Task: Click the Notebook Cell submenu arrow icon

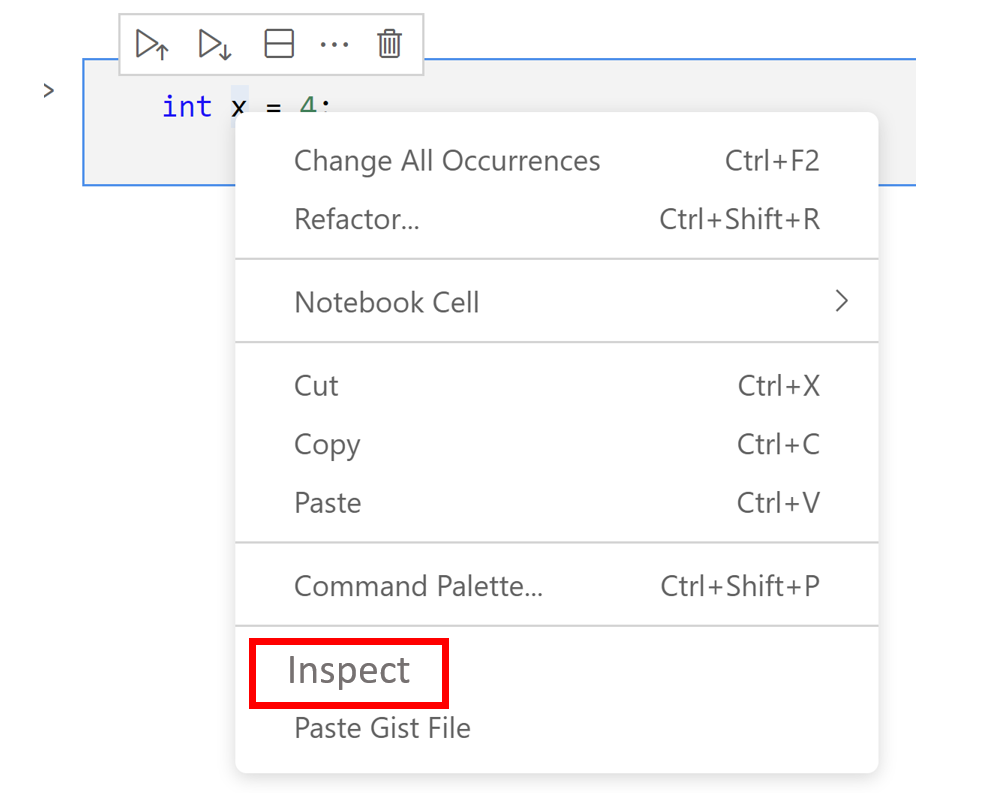Action: click(x=841, y=301)
